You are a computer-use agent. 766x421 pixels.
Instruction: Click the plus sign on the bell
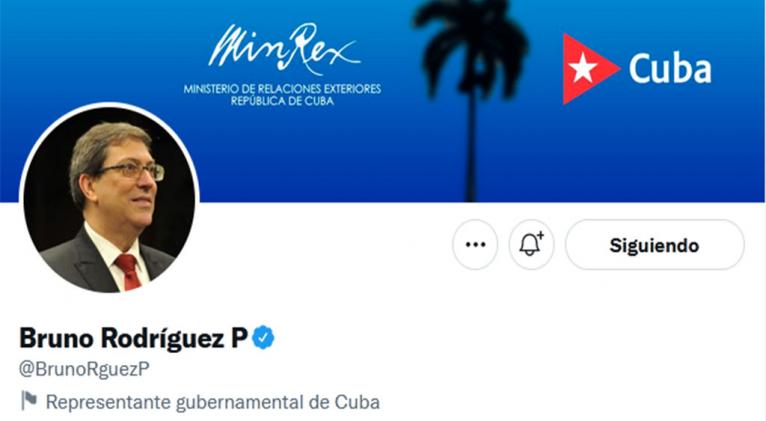(x=540, y=235)
